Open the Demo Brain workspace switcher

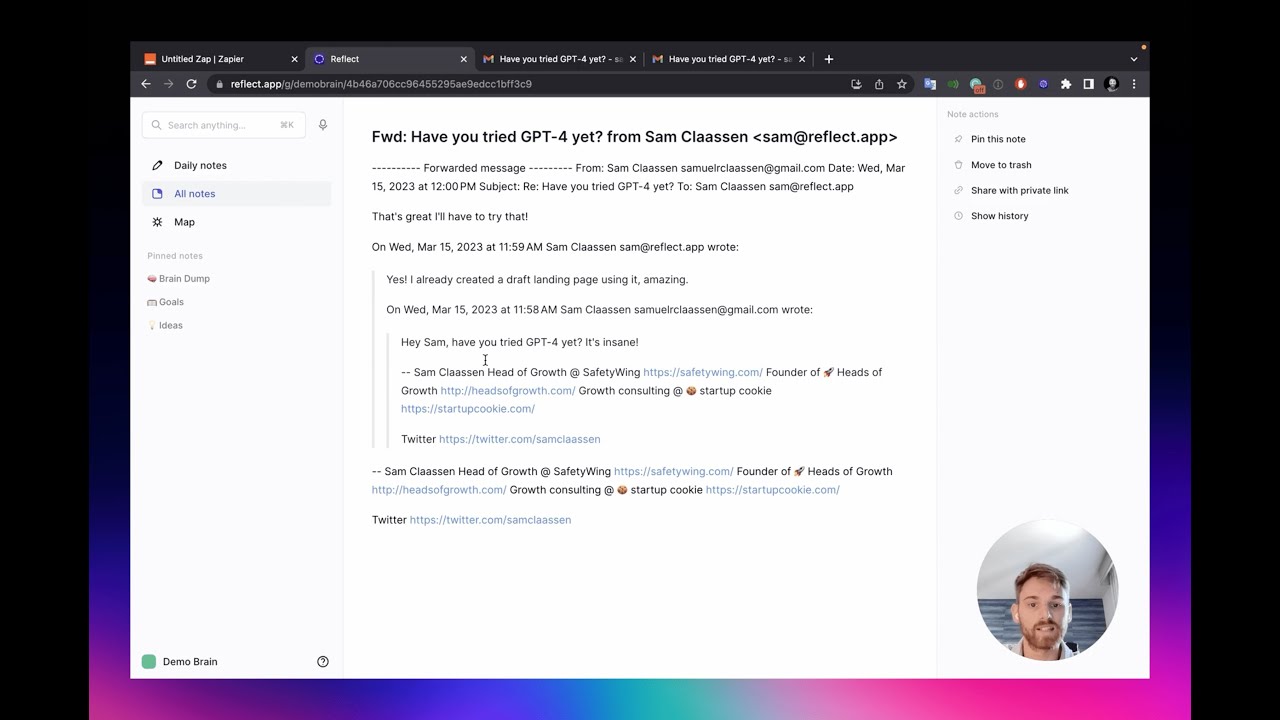tap(180, 661)
